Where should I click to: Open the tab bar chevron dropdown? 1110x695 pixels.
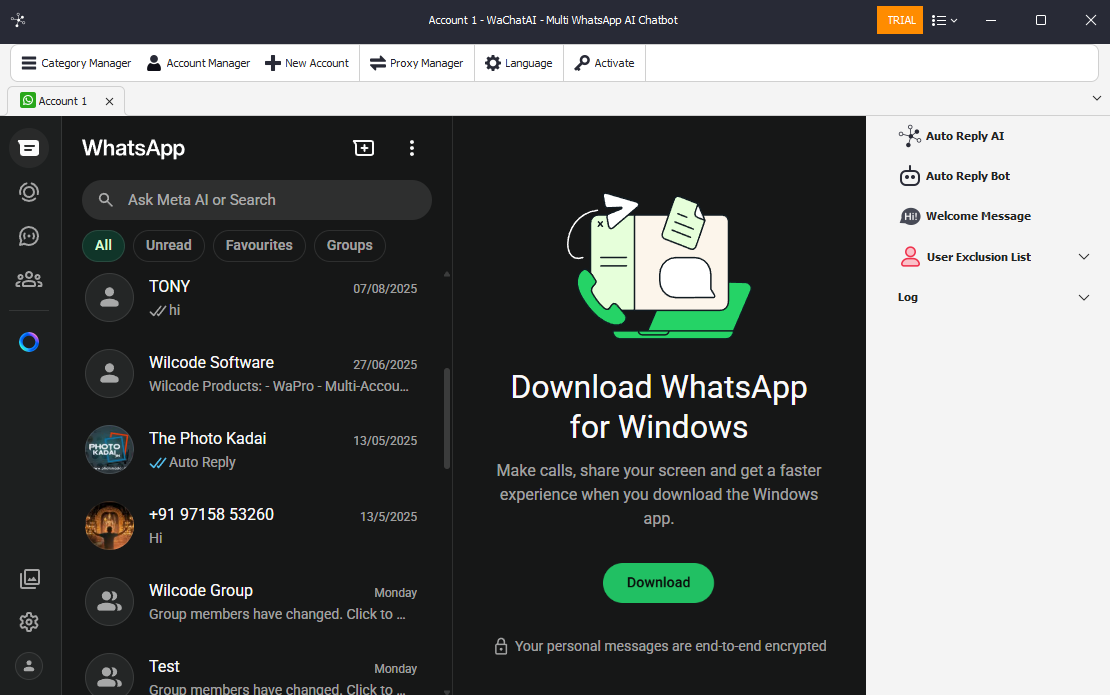click(1096, 98)
